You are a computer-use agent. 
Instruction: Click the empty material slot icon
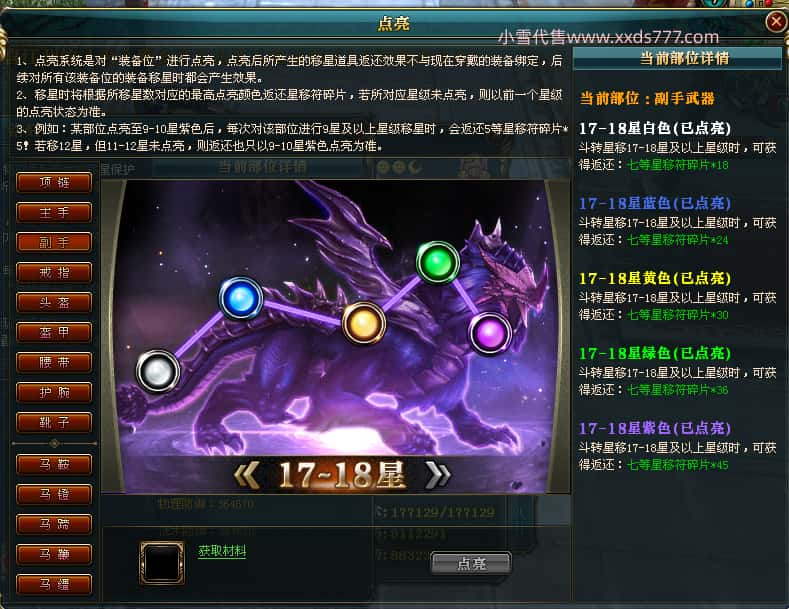tap(162, 563)
